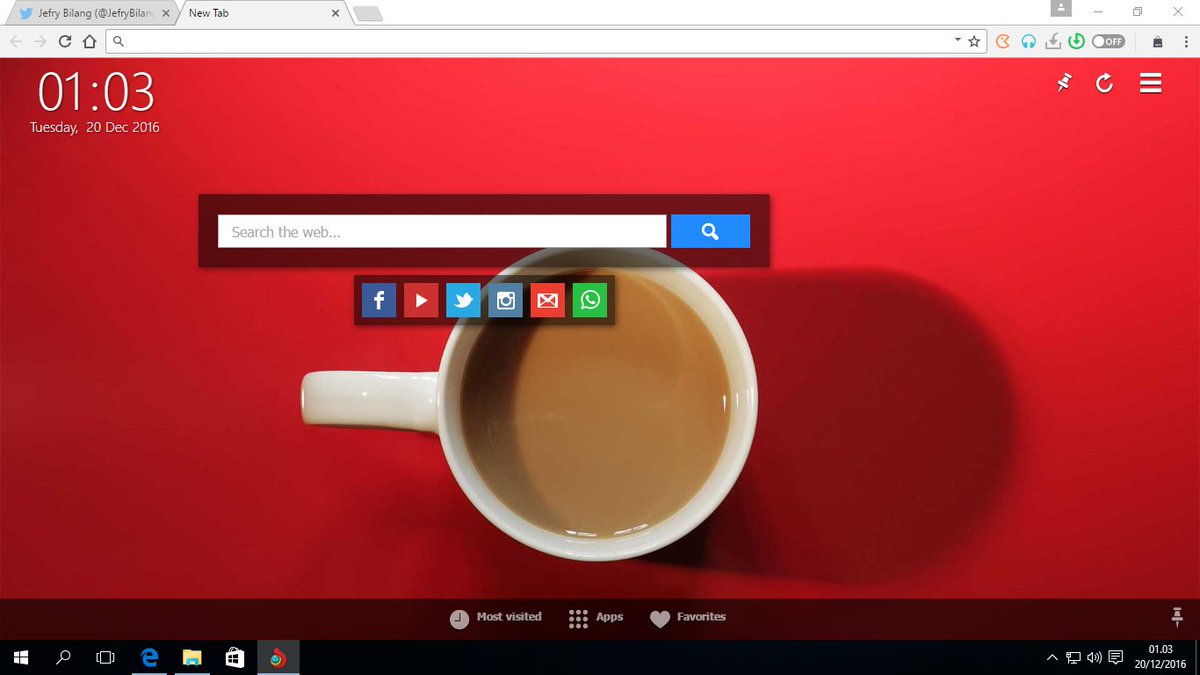Open the Windows Start menu
Viewport: 1200px width, 675px height.
click(x=20, y=658)
